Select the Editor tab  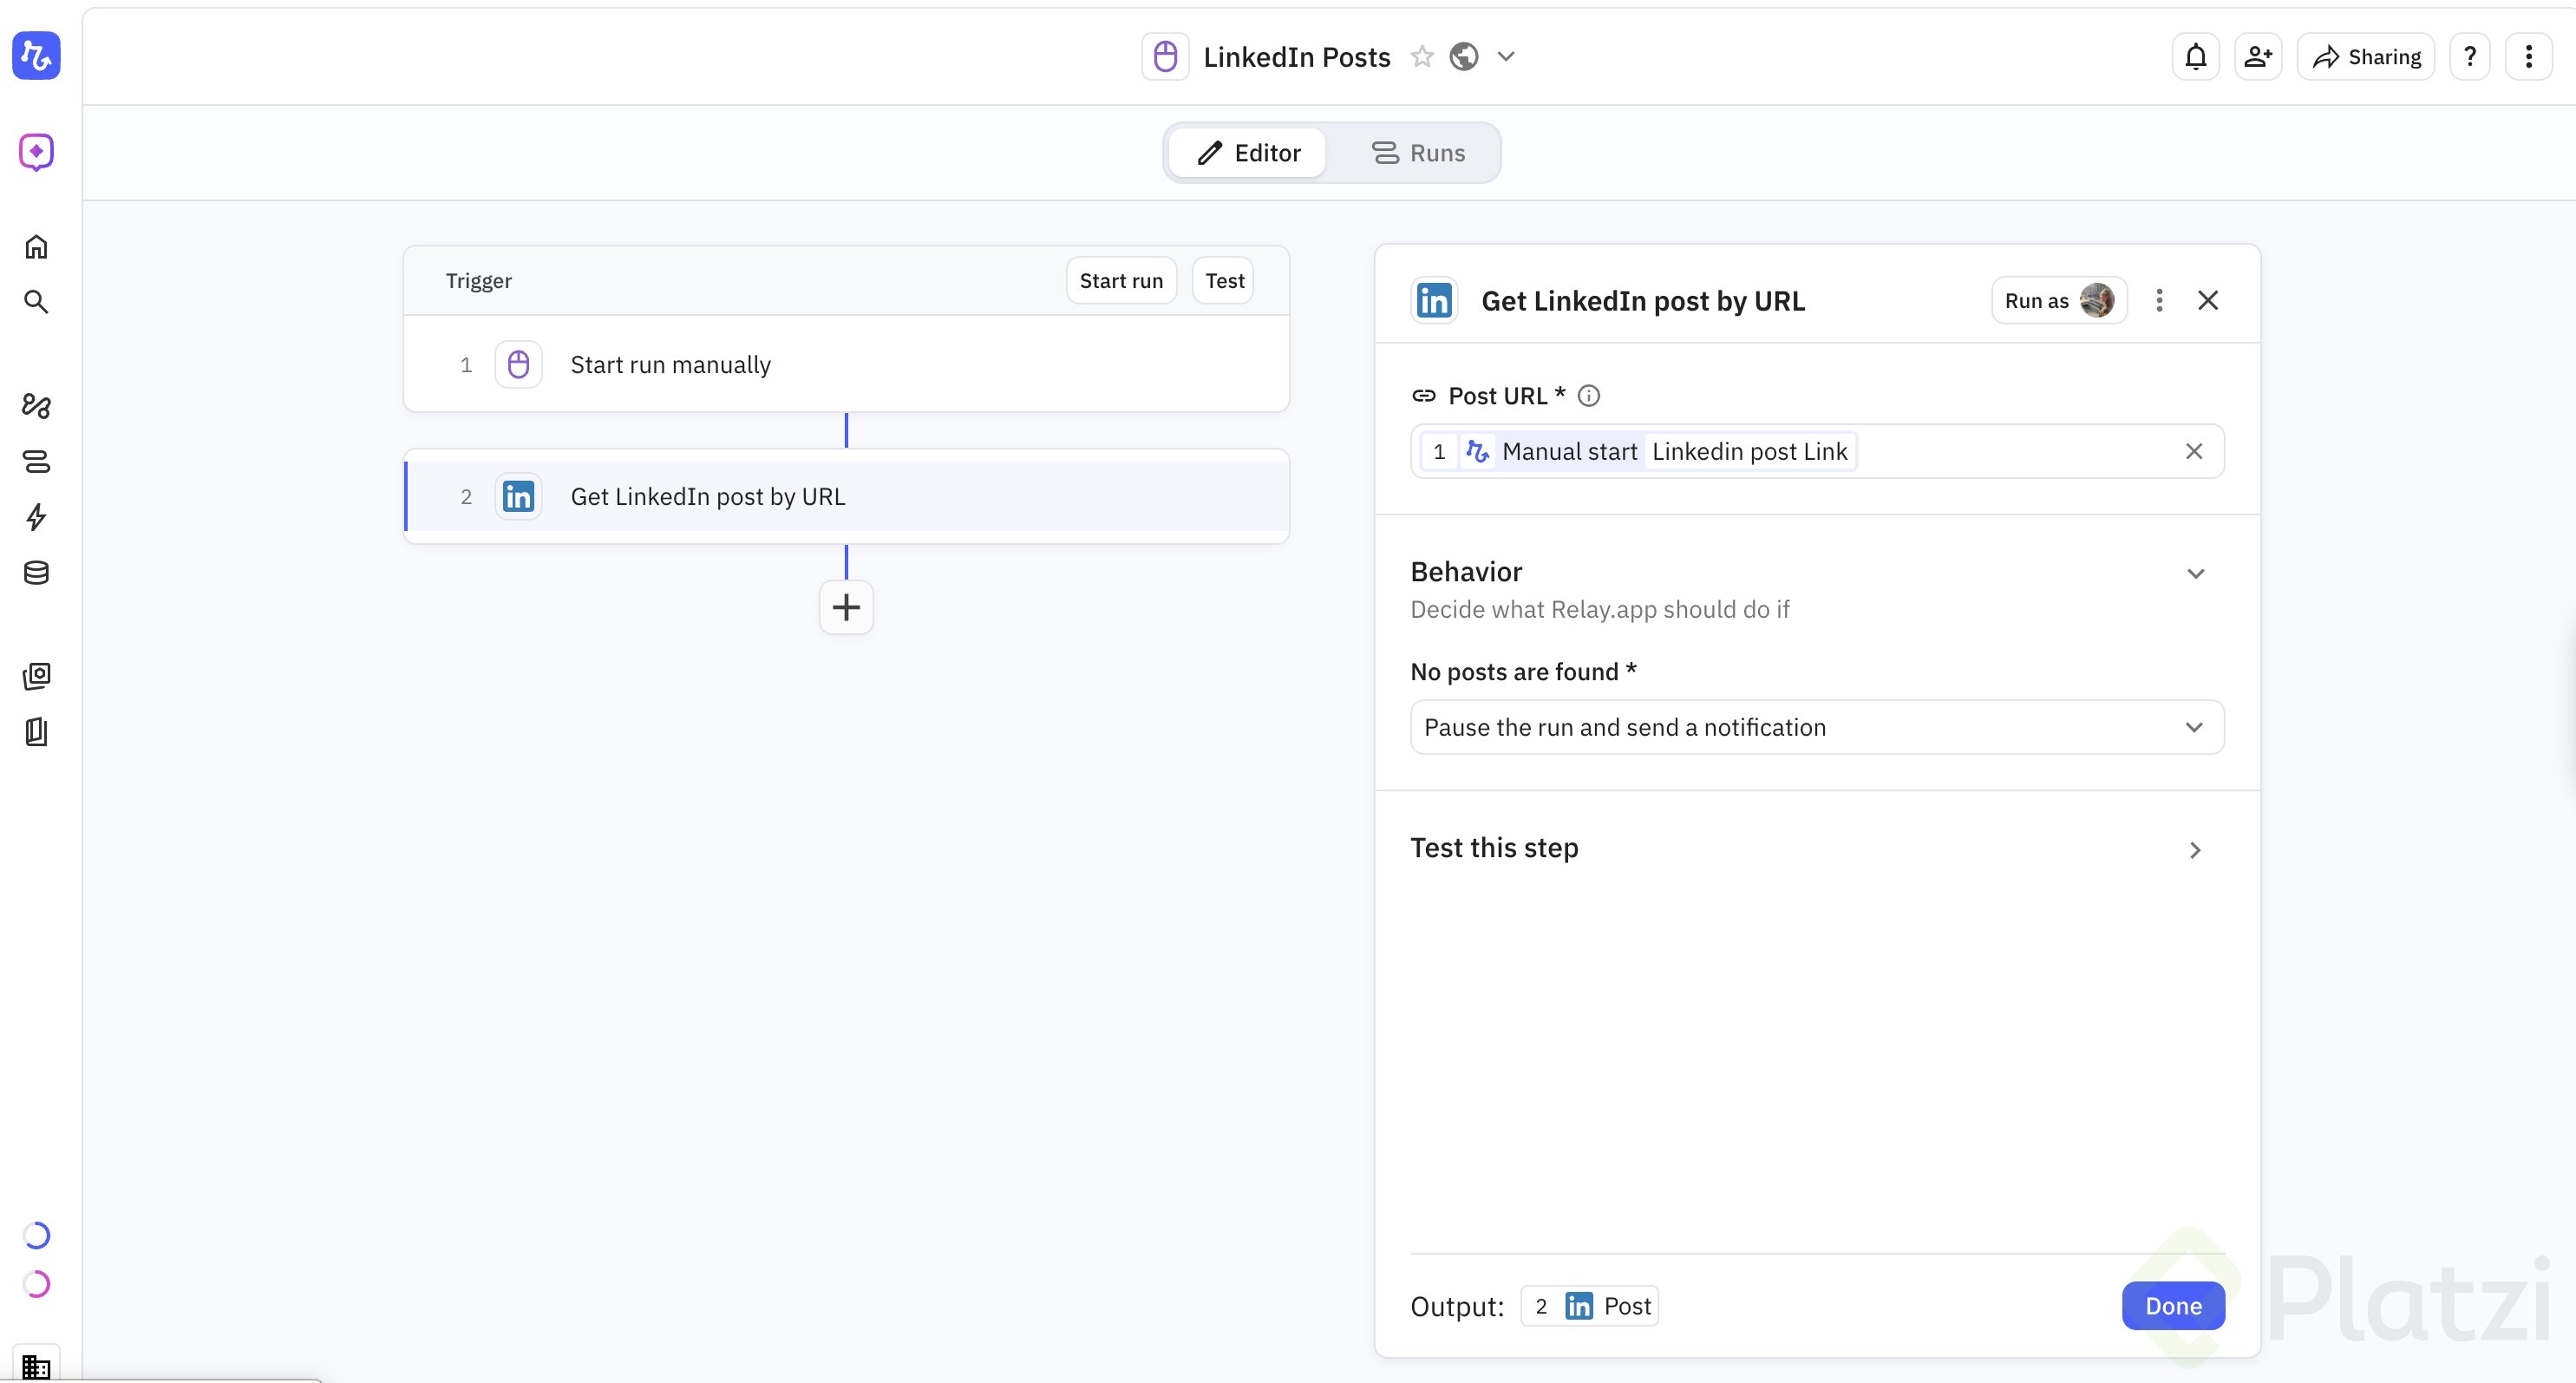[x=1248, y=153]
